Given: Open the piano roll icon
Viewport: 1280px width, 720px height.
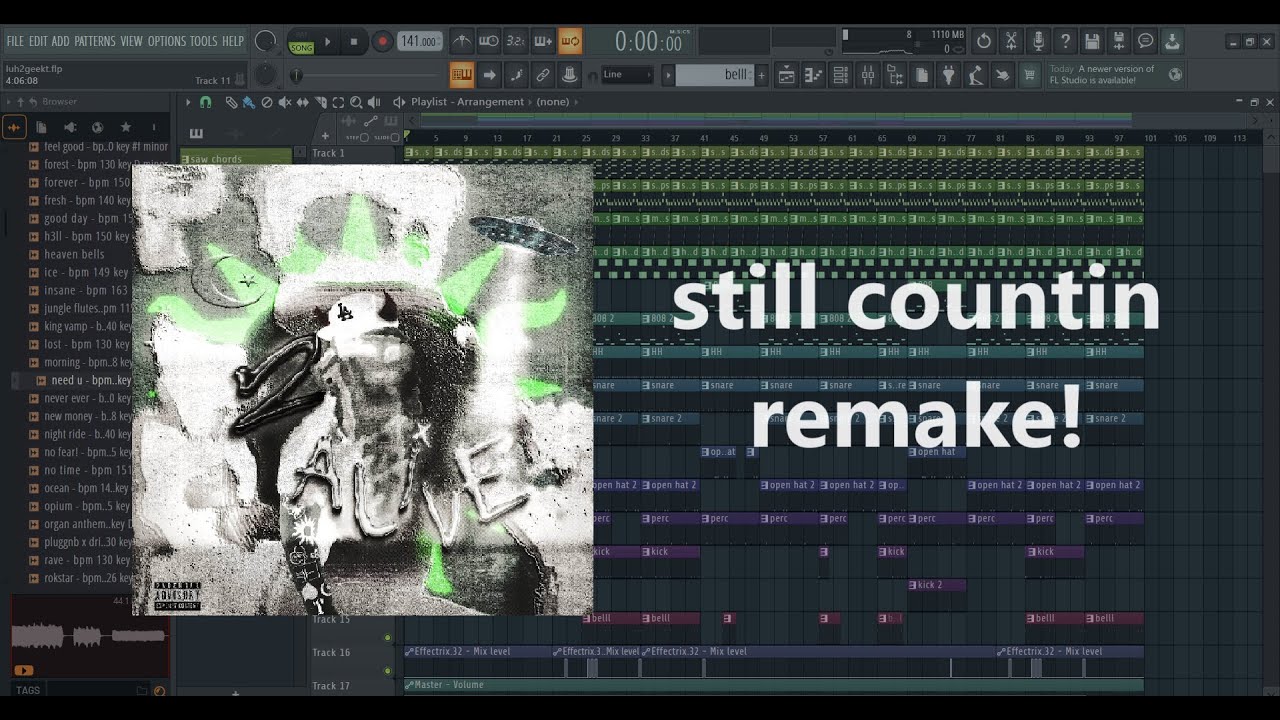Looking at the screenshot, I should (814, 75).
